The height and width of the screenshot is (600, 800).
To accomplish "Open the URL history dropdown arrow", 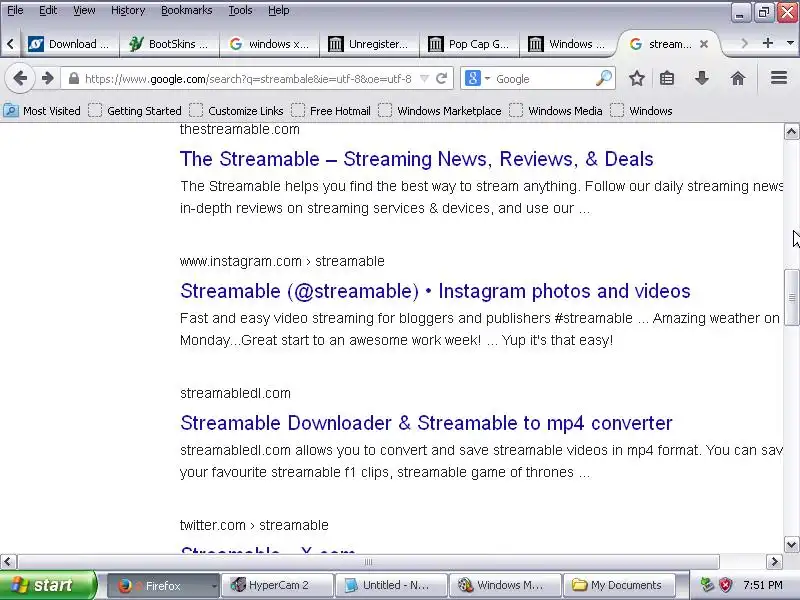I will [x=424, y=79].
